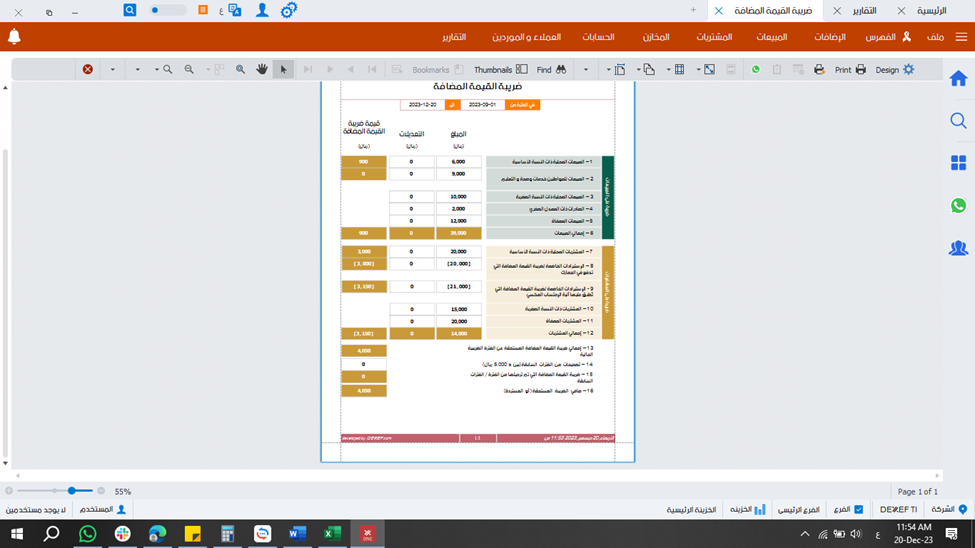Image resolution: width=975 pixels, height=548 pixels.
Task: Expand dropdown beside zoom out magnifier
Action: coord(157,70)
